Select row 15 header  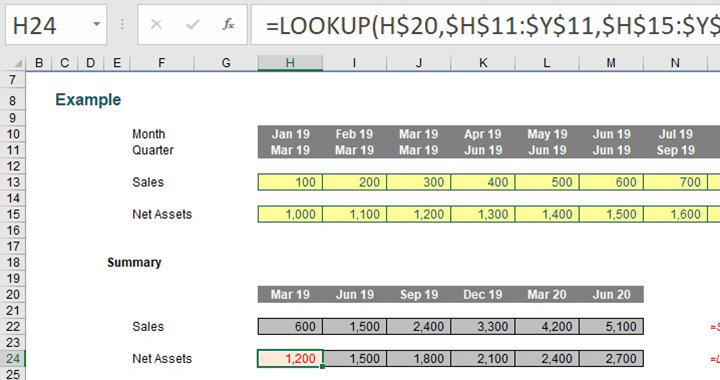tap(13, 214)
